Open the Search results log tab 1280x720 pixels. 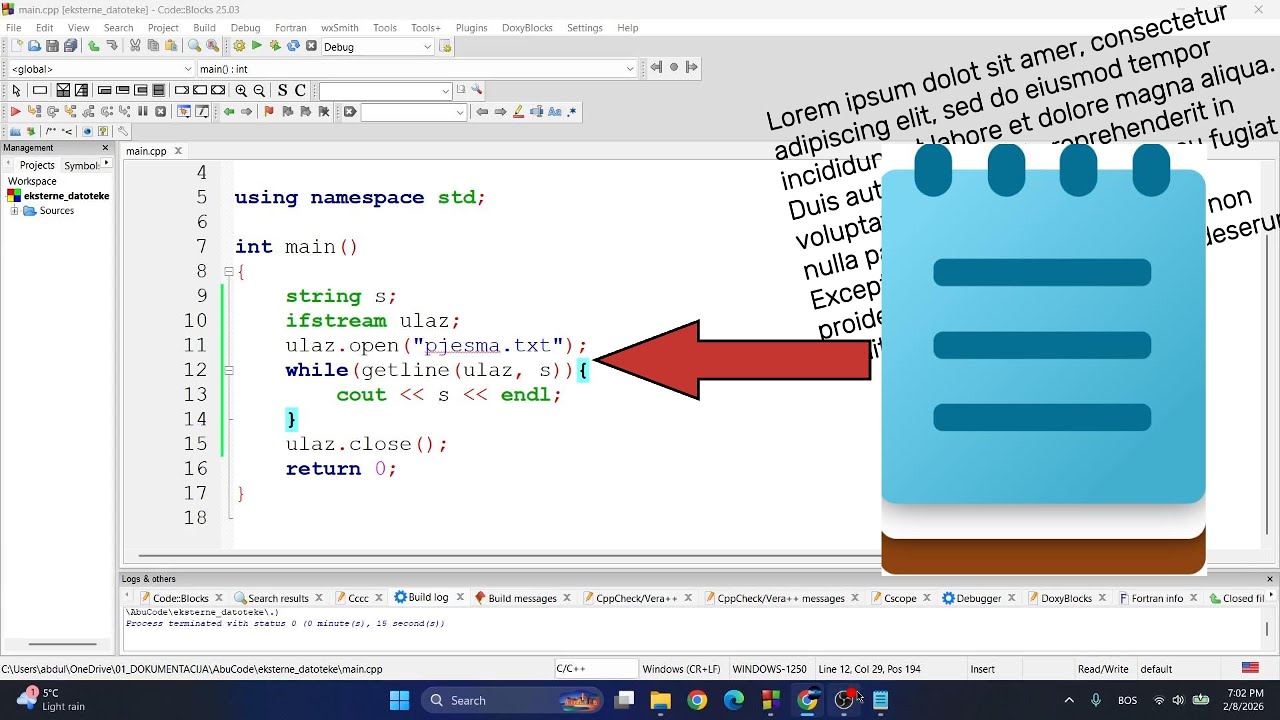click(278, 598)
